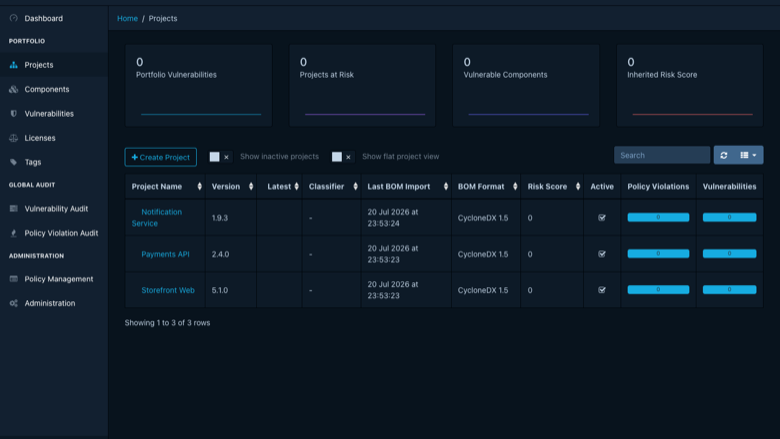Click Vulnerabilities bar for Notification Service
Image resolution: width=780 pixels, height=439 pixels.
click(729, 217)
